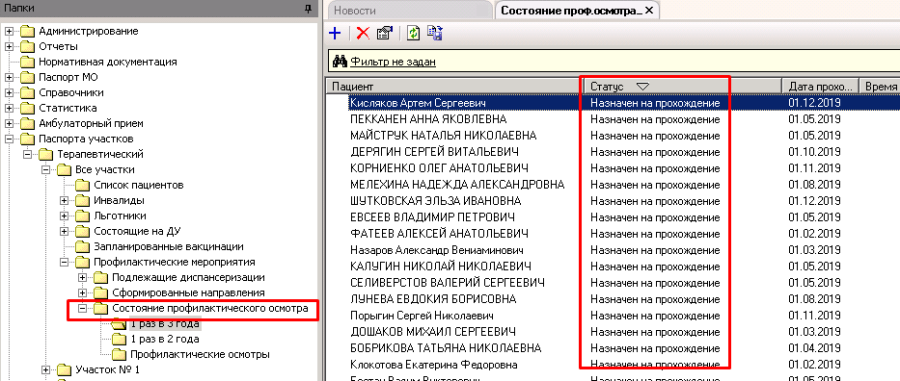Image resolution: width=900 pixels, height=381 pixels.
Task: Select patient МЕЛЕХИНА НАДЕЖДА АЛЕКСАНДРОВНА
Action: [457, 185]
